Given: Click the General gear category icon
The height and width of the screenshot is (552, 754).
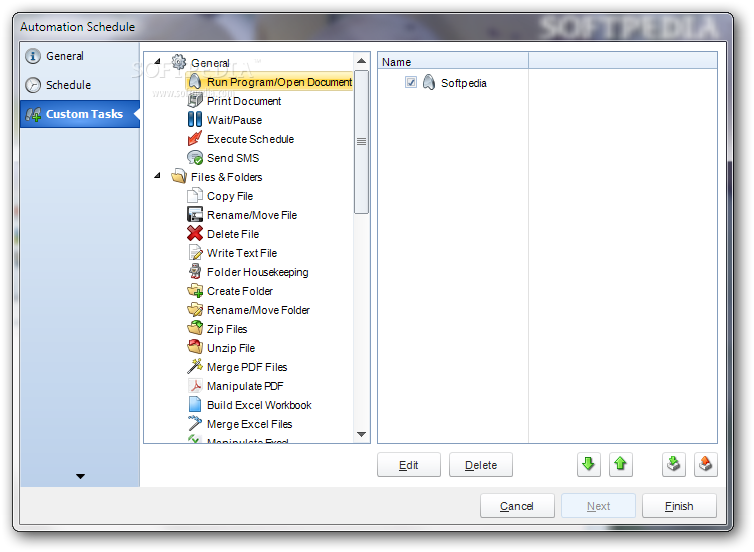Looking at the screenshot, I should pos(179,62).
